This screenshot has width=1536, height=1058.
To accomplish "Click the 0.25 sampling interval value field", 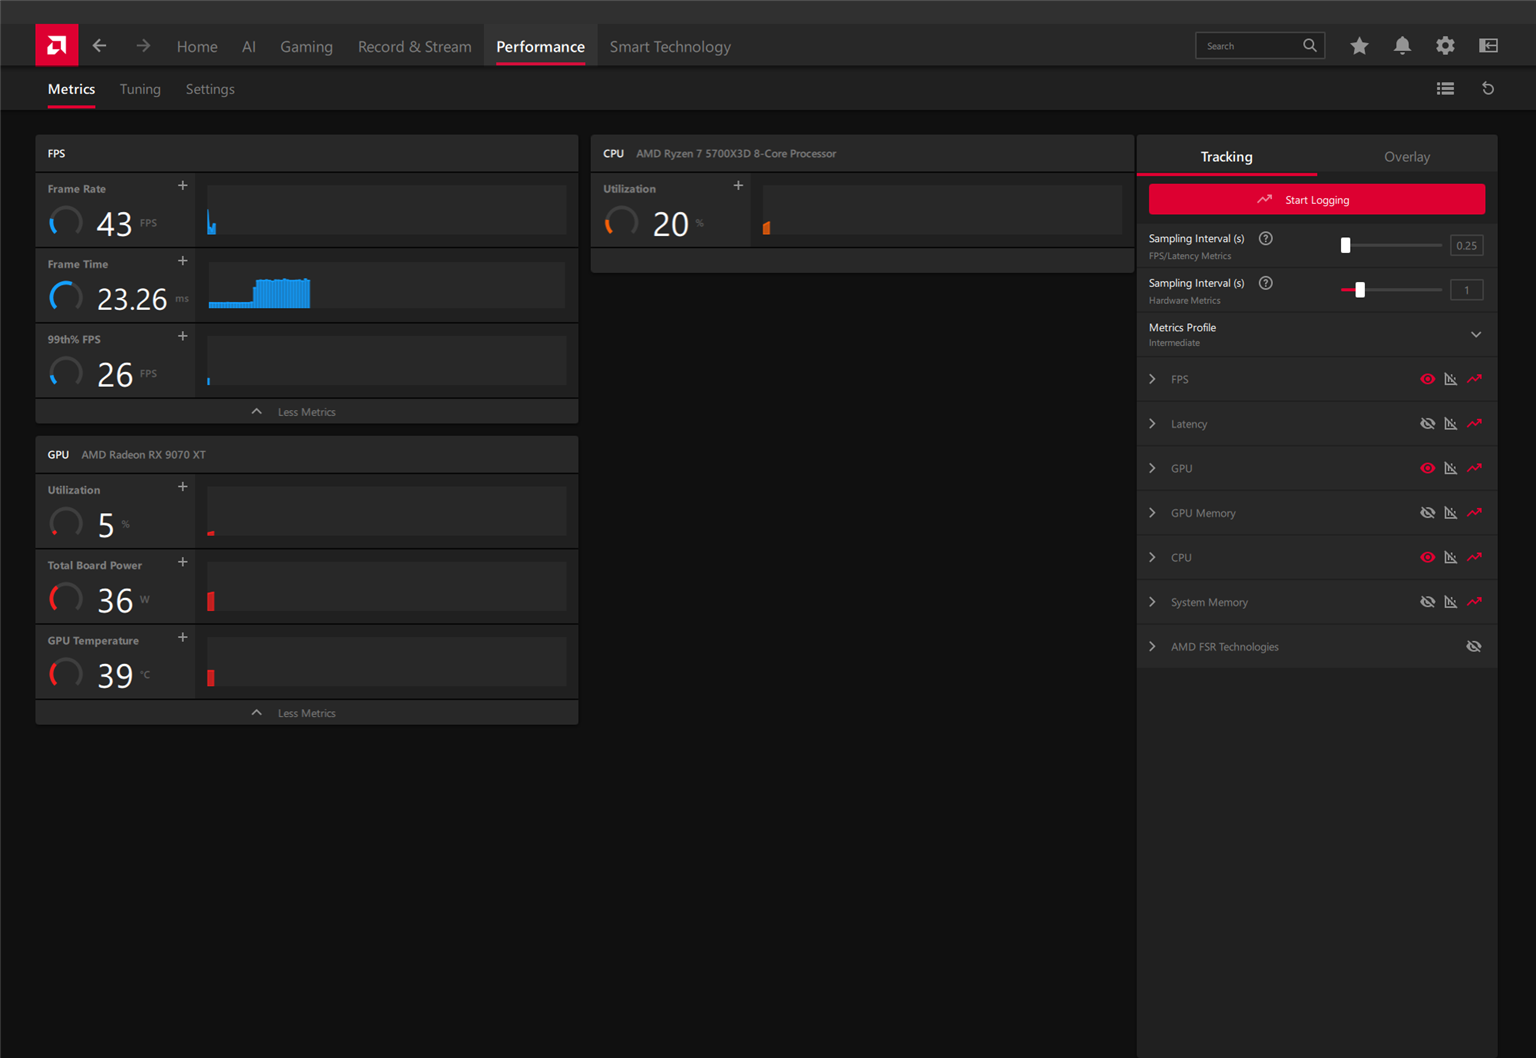I will click(1466, 245).
